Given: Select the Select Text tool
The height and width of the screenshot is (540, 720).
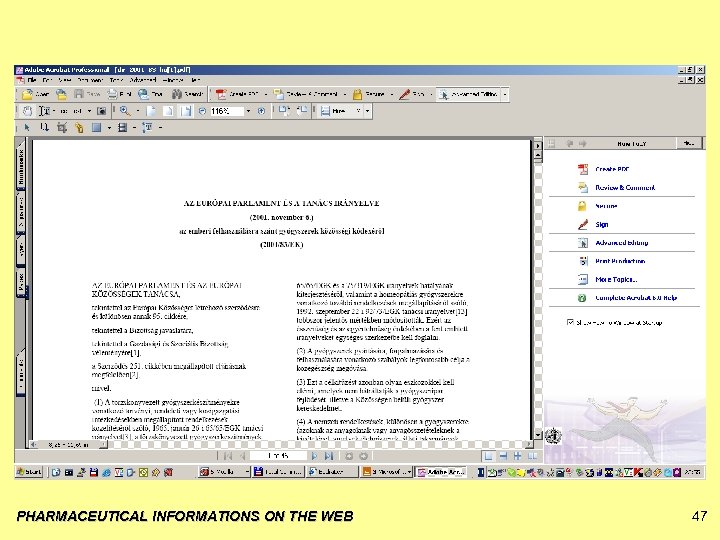Looking at the screenshot, I should [45, 111].
